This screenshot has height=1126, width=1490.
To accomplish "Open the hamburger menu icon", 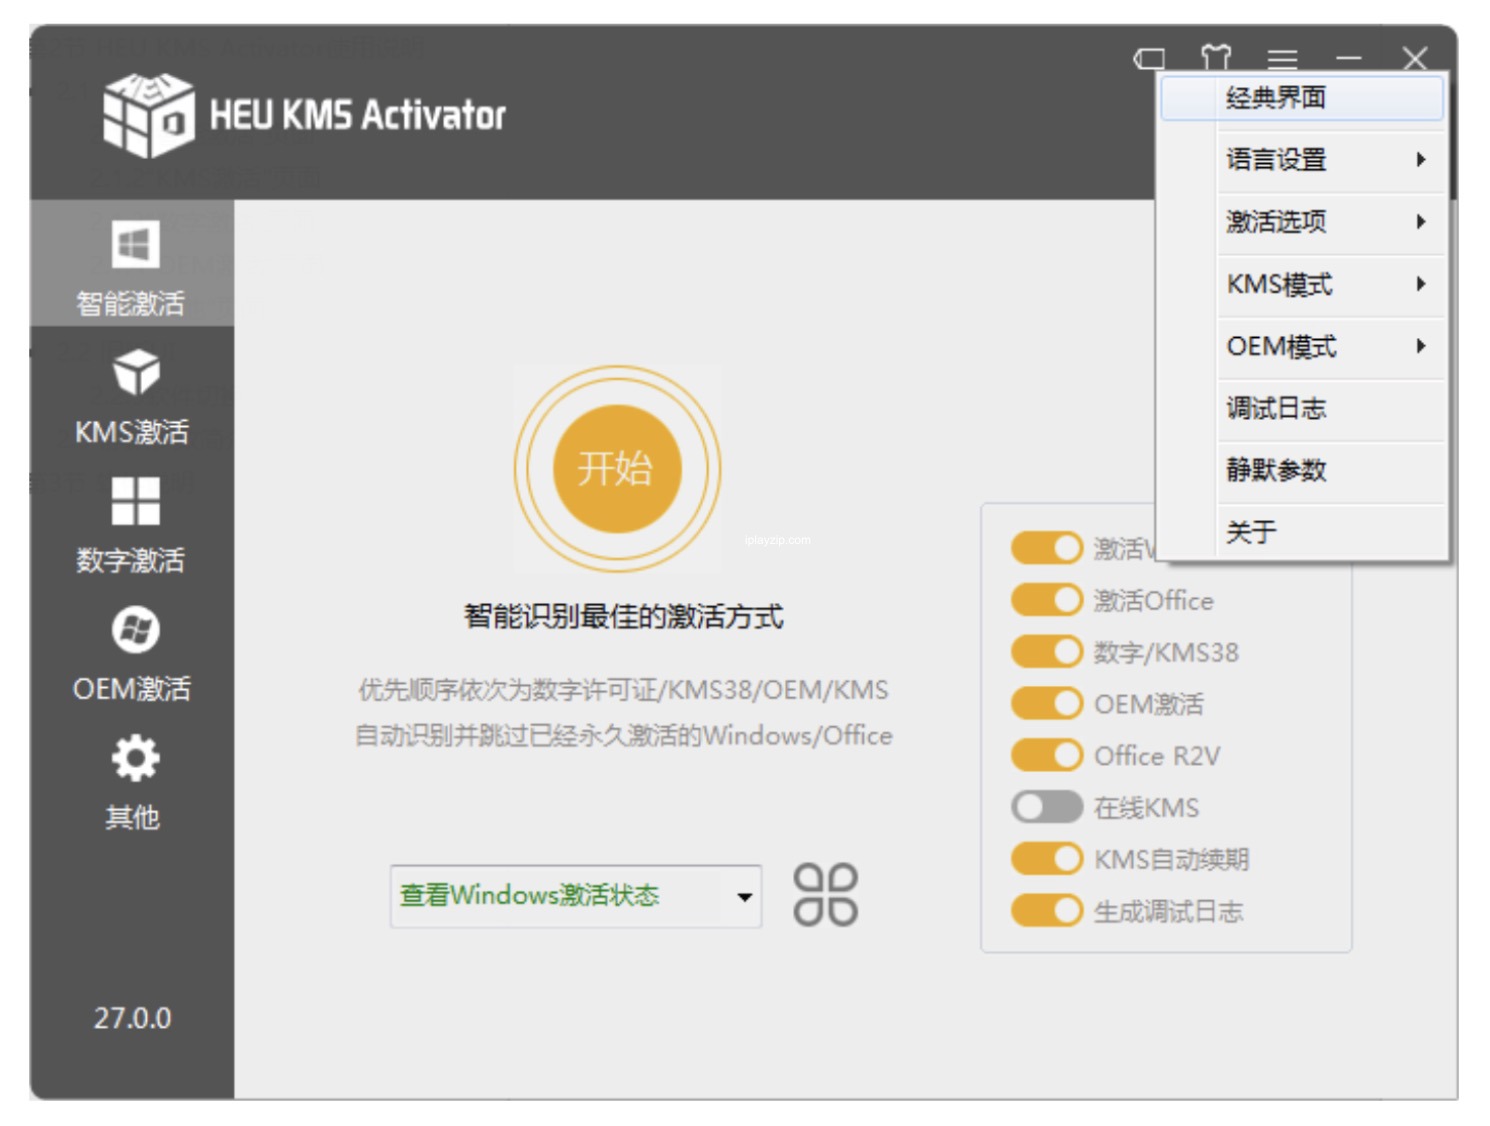I will (1282, 59).
